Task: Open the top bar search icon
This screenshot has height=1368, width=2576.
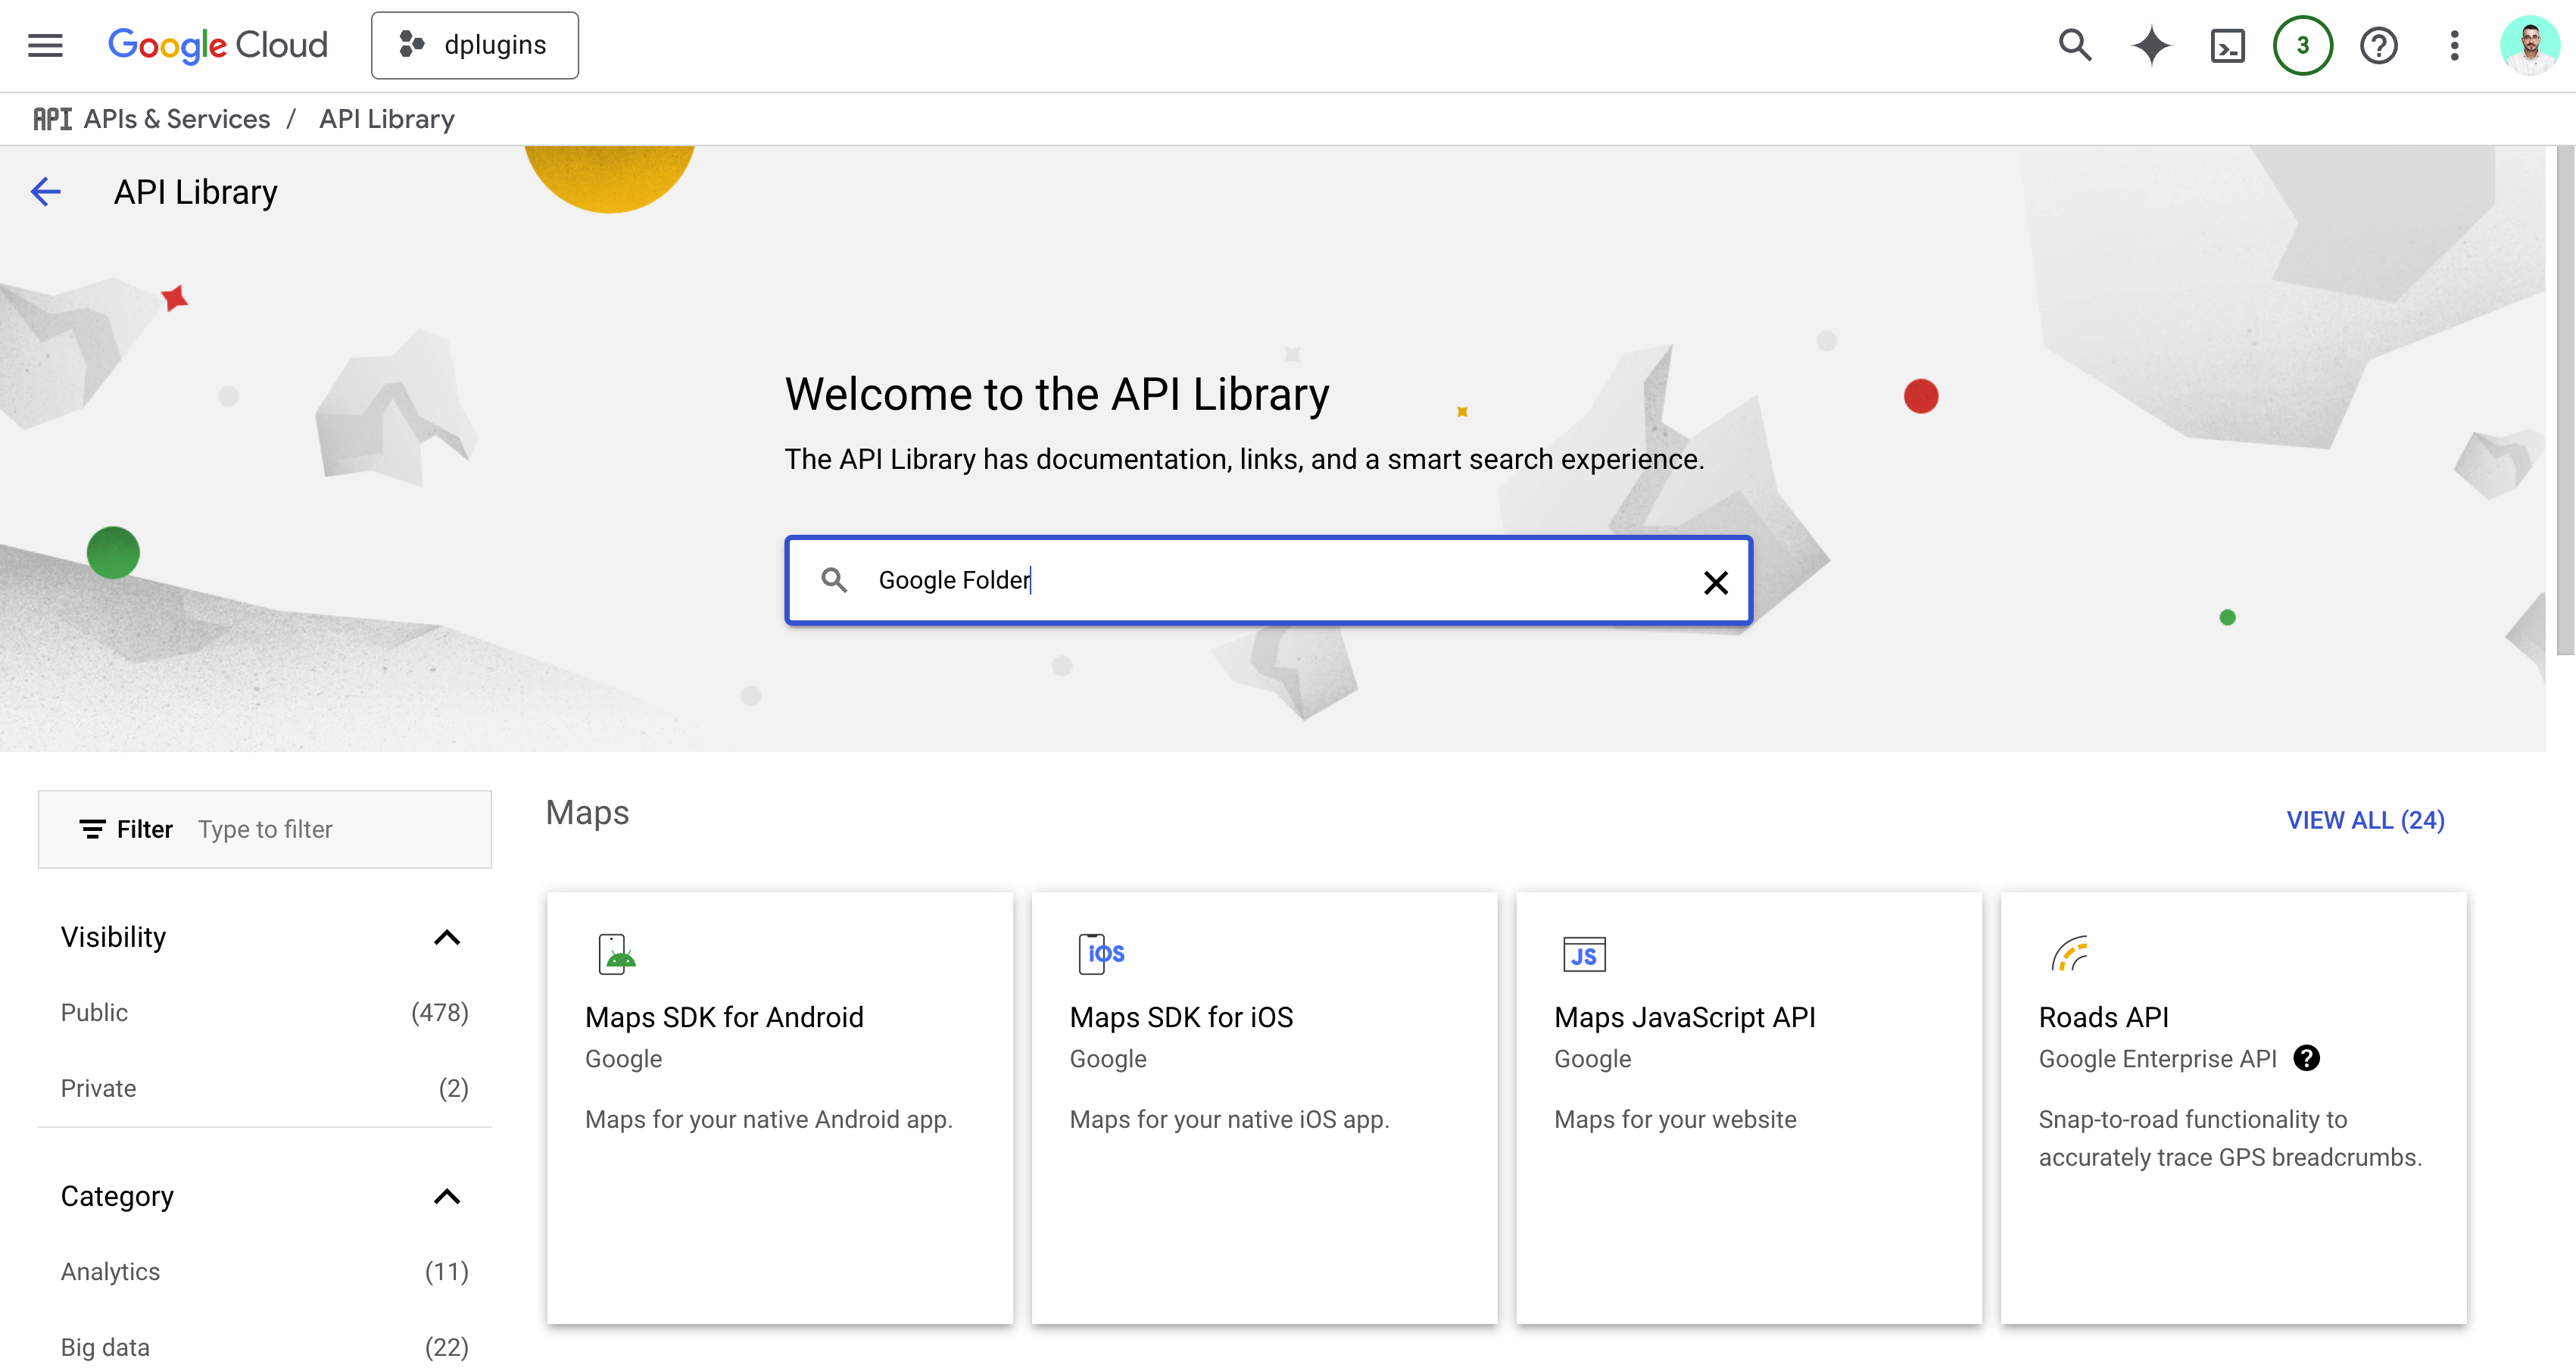Action: point(2075,45)
